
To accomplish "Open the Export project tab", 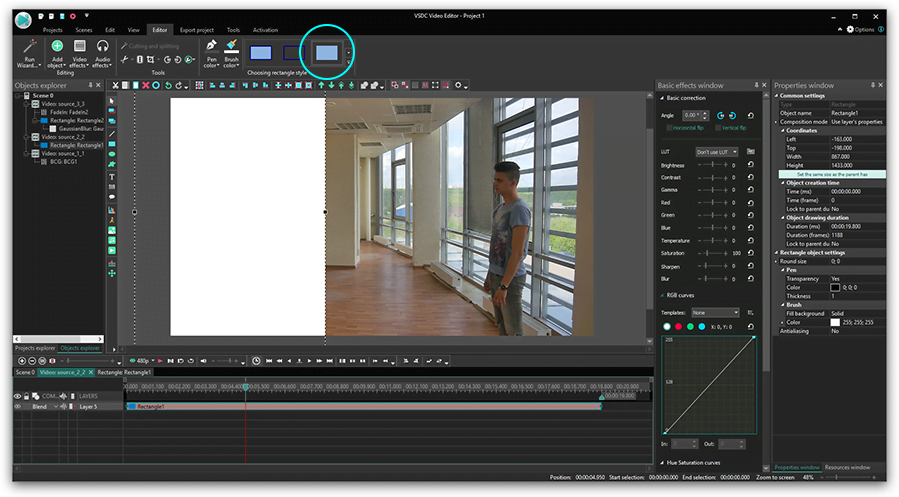I will point(197,30).
